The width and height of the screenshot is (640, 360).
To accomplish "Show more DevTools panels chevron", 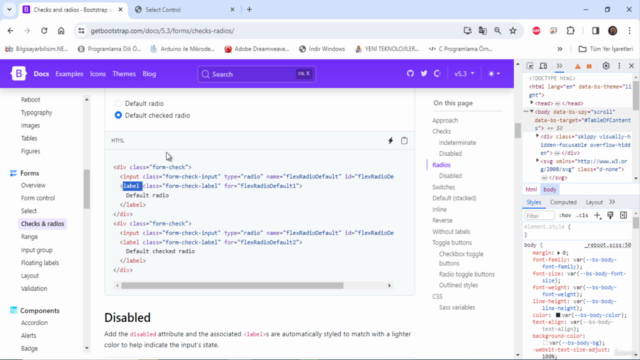I will (x=559, y=66).
